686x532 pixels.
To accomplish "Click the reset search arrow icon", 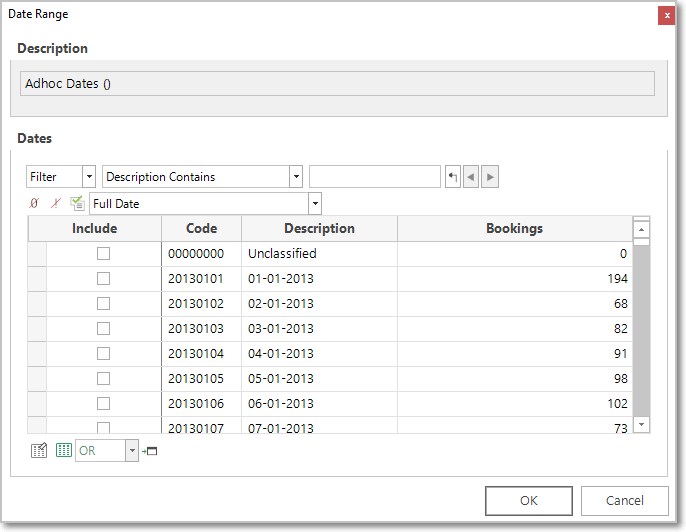I will [x=453, y=177].
